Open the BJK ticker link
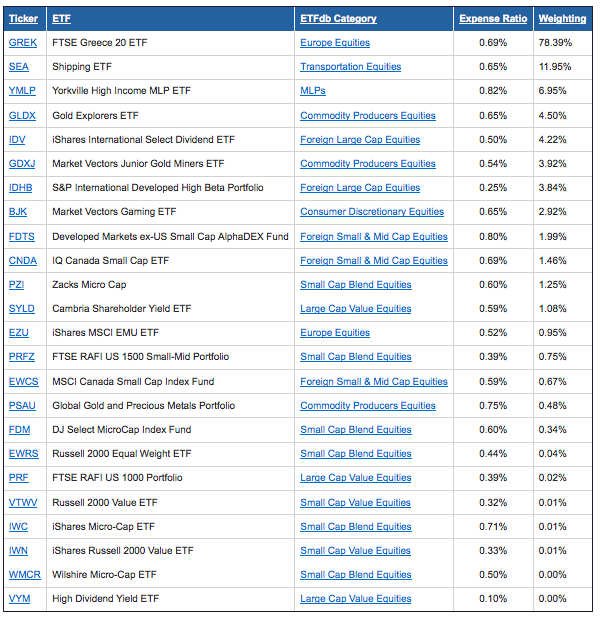Screen dimensions: 602x619 point(18,212)
